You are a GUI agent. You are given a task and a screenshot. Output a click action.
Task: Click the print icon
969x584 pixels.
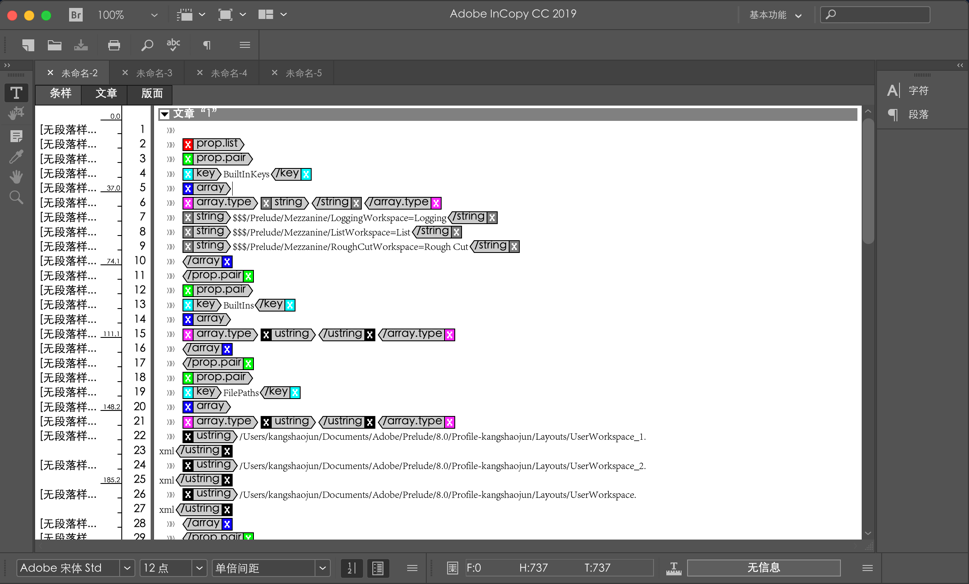click(x=114, y=44)
